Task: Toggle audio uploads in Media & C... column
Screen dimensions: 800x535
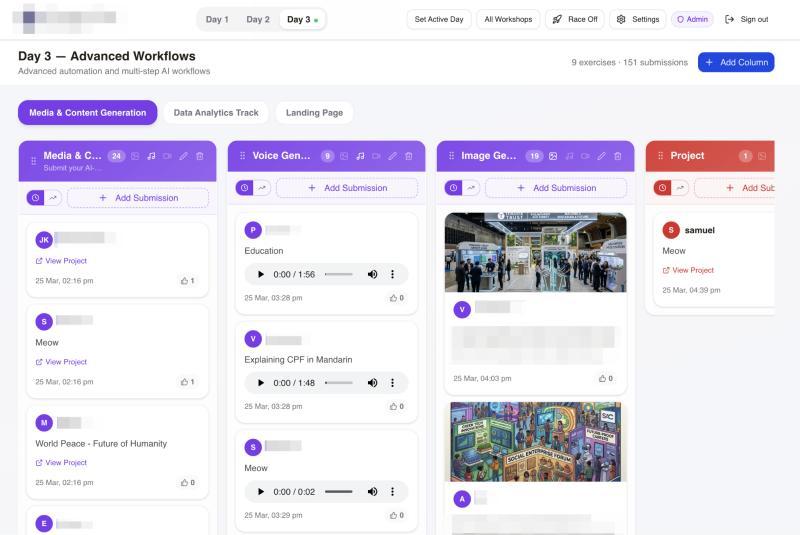Action: point(152,156)
